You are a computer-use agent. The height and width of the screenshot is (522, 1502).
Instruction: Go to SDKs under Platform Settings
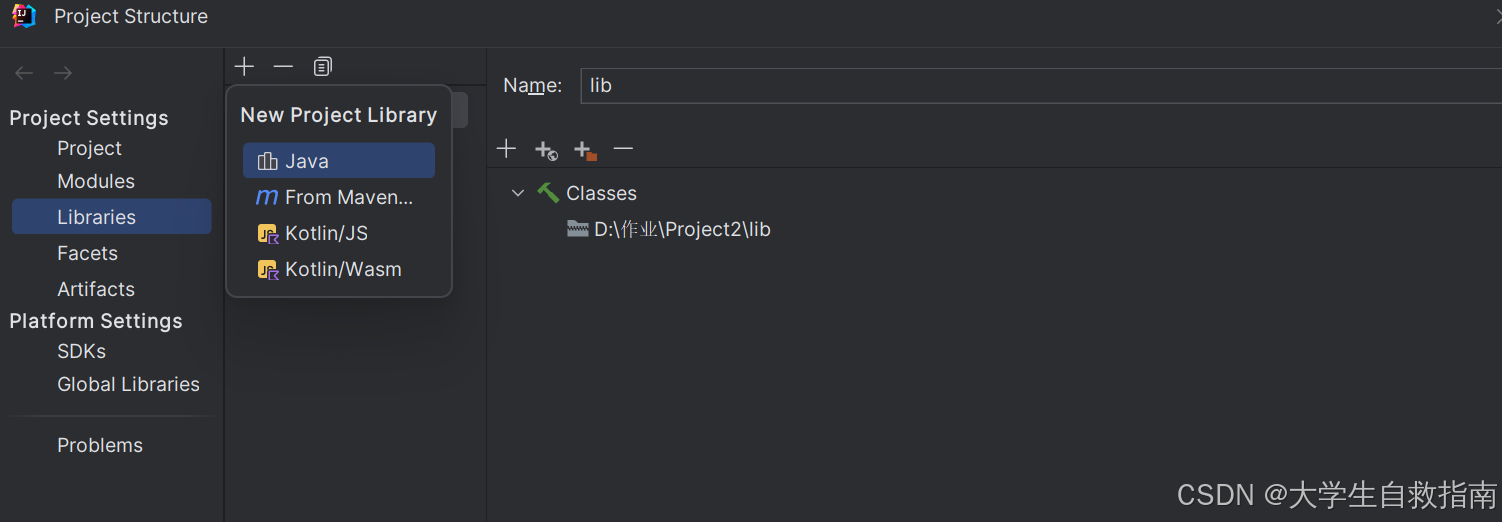click(x=81, y=351)
